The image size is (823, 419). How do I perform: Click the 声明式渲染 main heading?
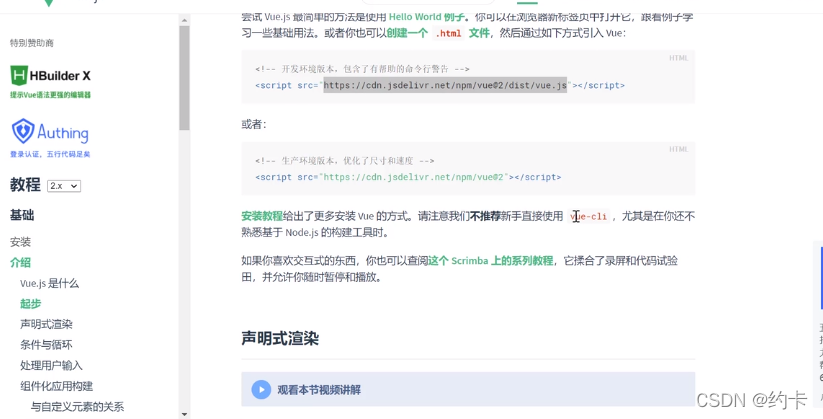(x=280, y=338)
